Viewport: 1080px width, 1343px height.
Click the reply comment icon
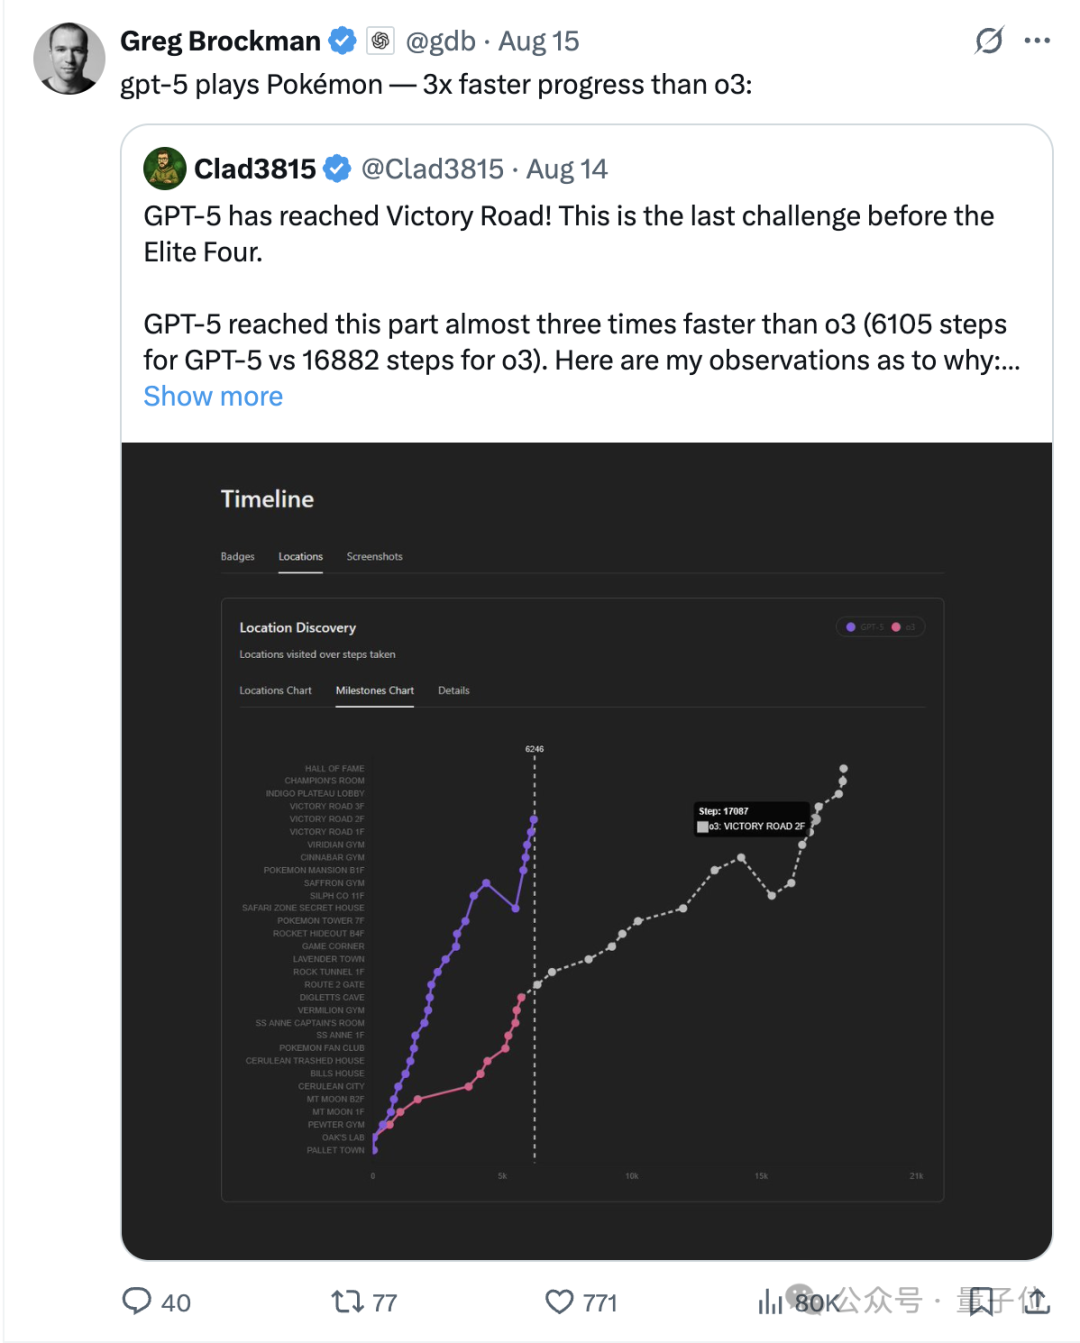(x=137, y=1301)
